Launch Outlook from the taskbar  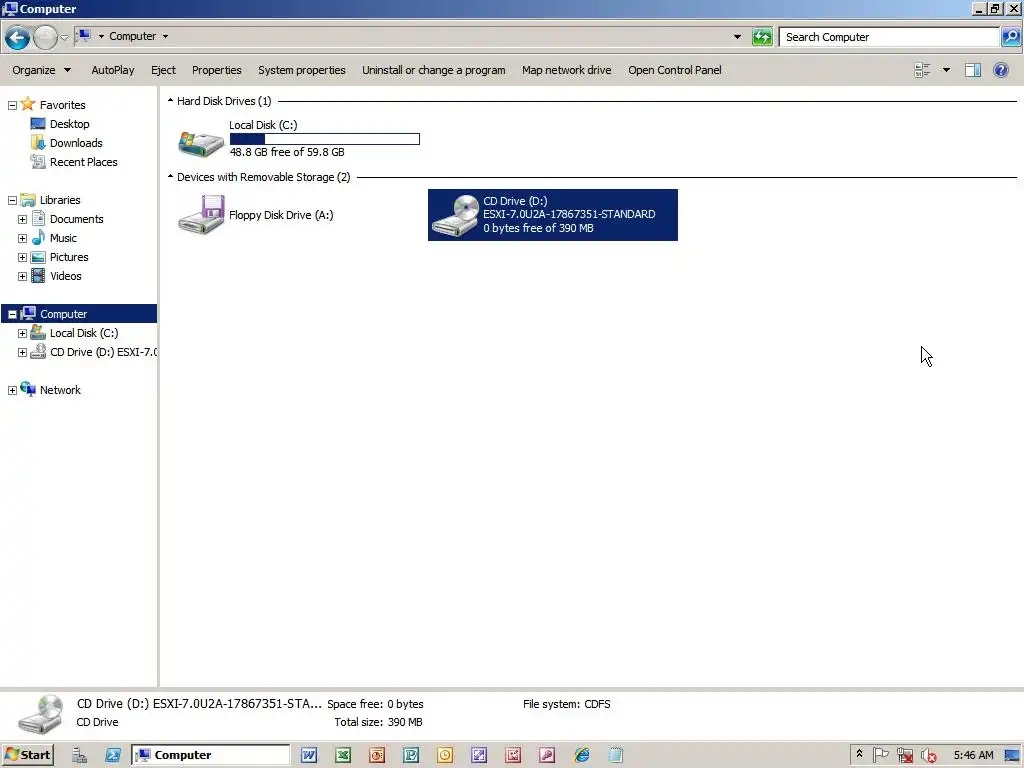445,755
